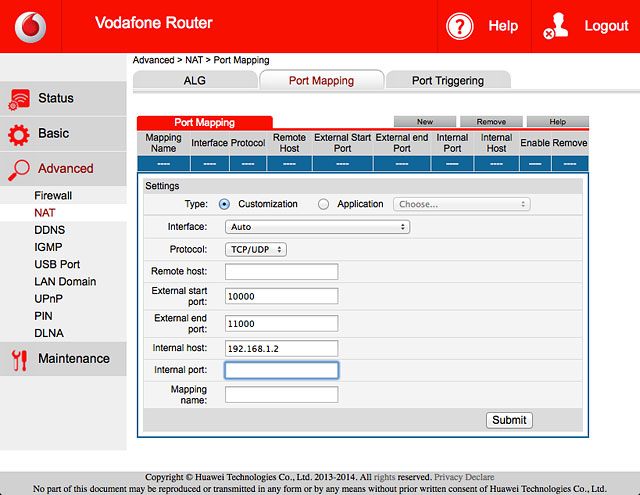Viewport: 640px width, 495px height.
Task: Focus the Remote host input field
Action: (281, 271)
